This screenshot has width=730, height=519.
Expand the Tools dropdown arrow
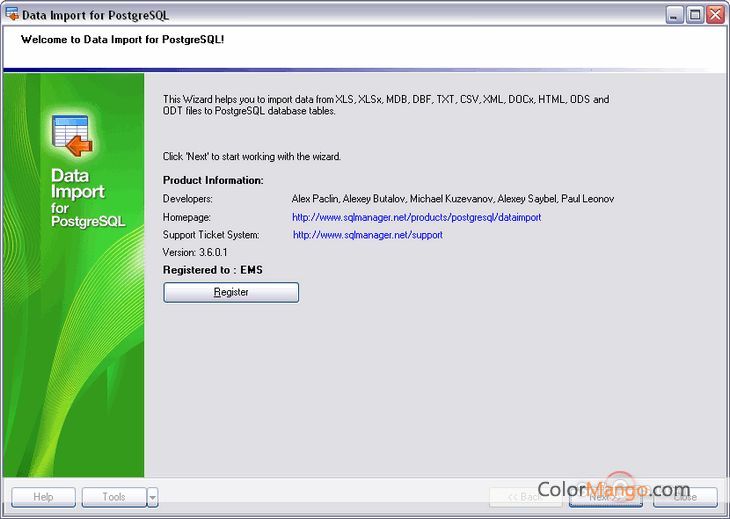(153, 497)
